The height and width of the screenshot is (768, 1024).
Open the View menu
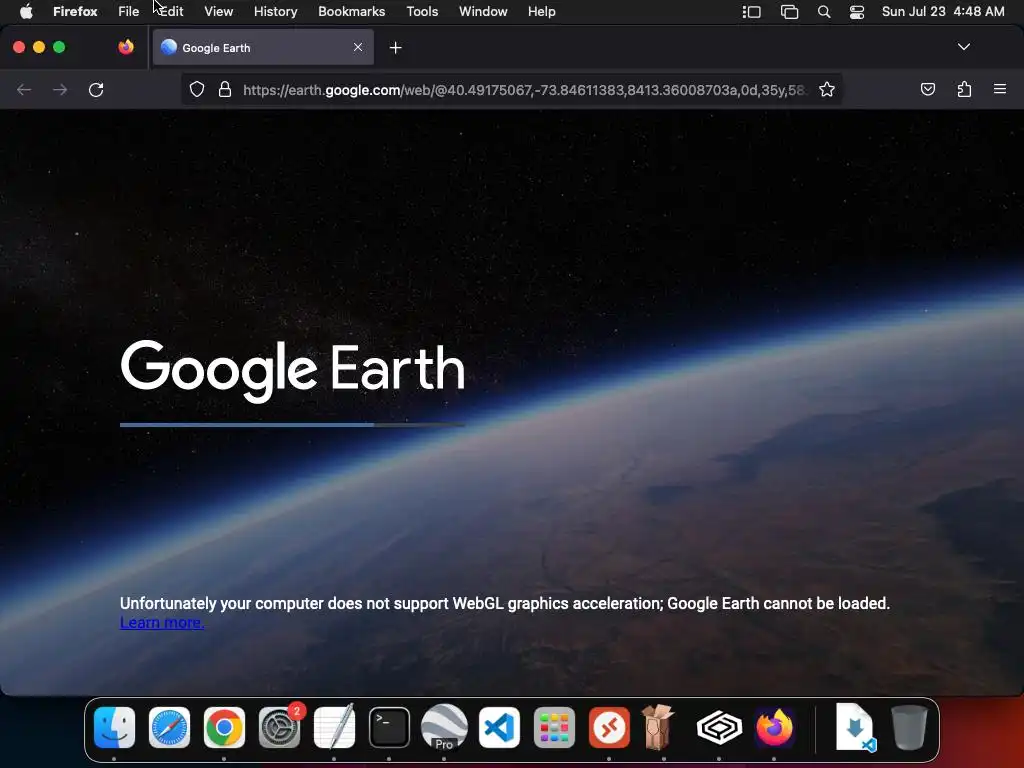[218, 12]
